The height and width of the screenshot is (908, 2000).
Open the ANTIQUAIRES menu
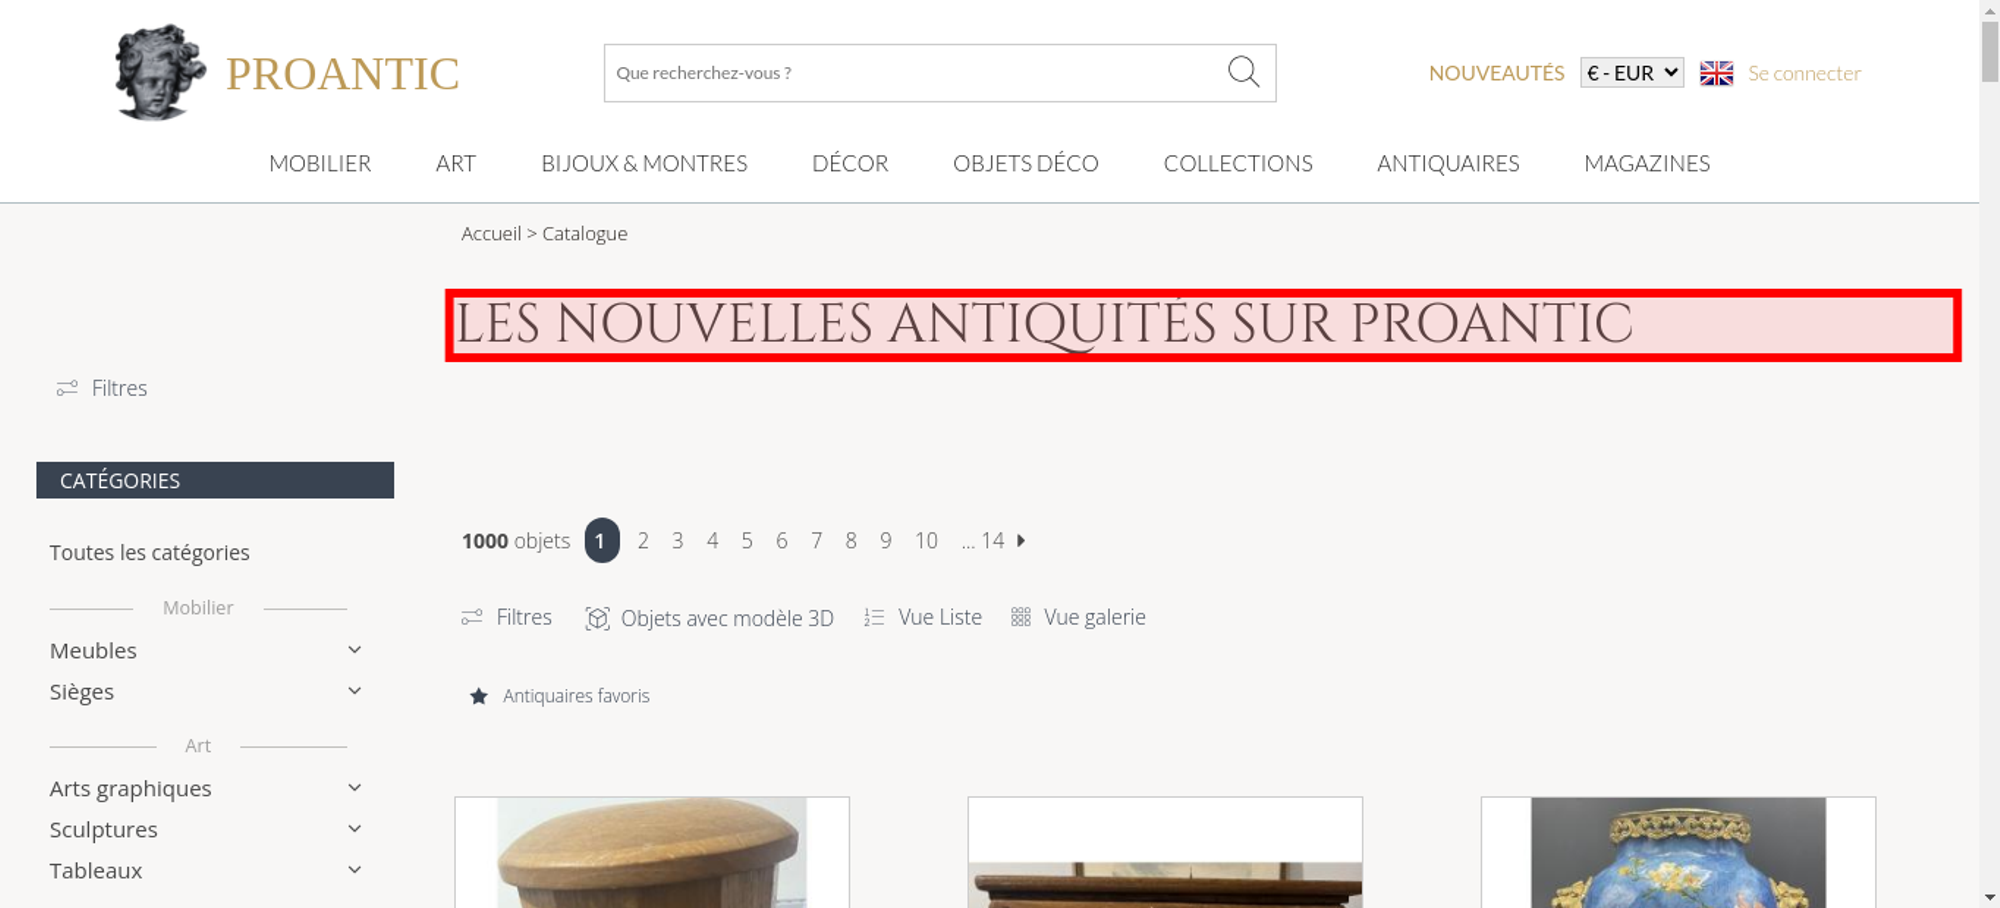pyautogui.click(x=1448, y=163)
